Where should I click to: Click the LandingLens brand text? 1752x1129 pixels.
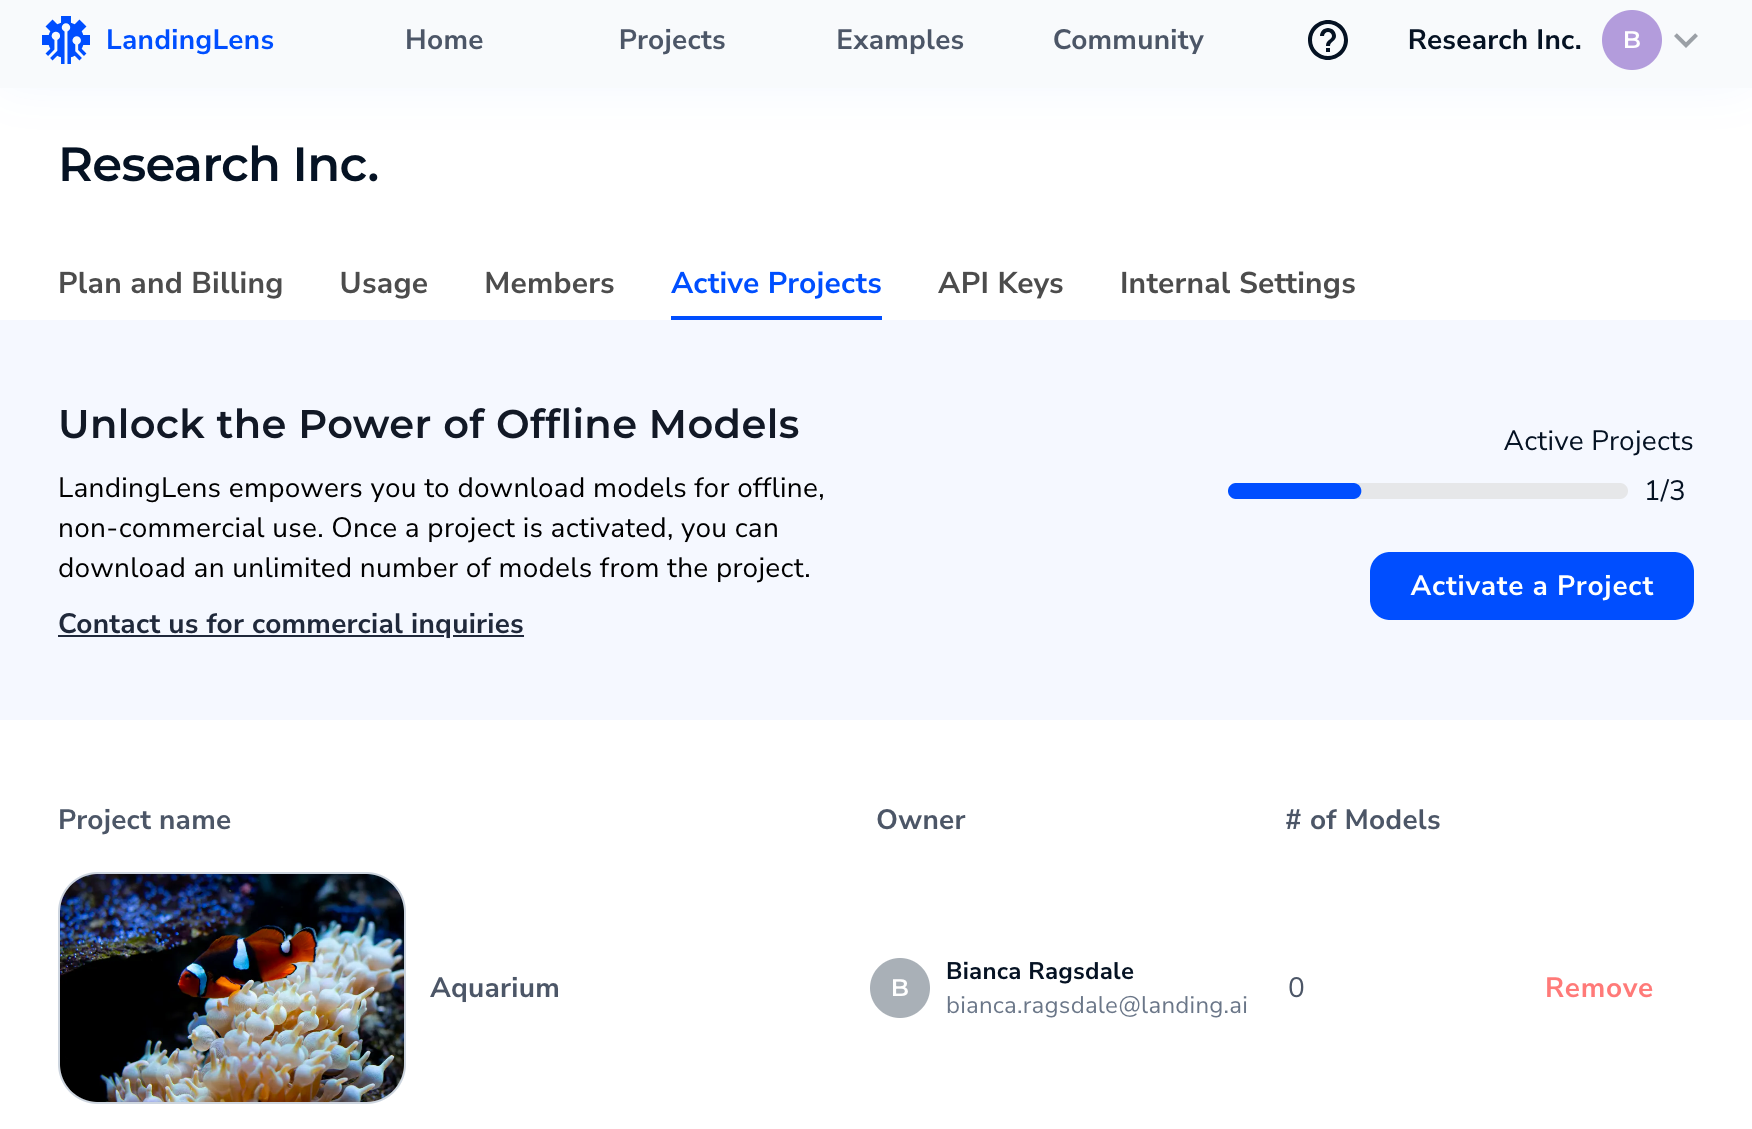click(x=190, y=40)
